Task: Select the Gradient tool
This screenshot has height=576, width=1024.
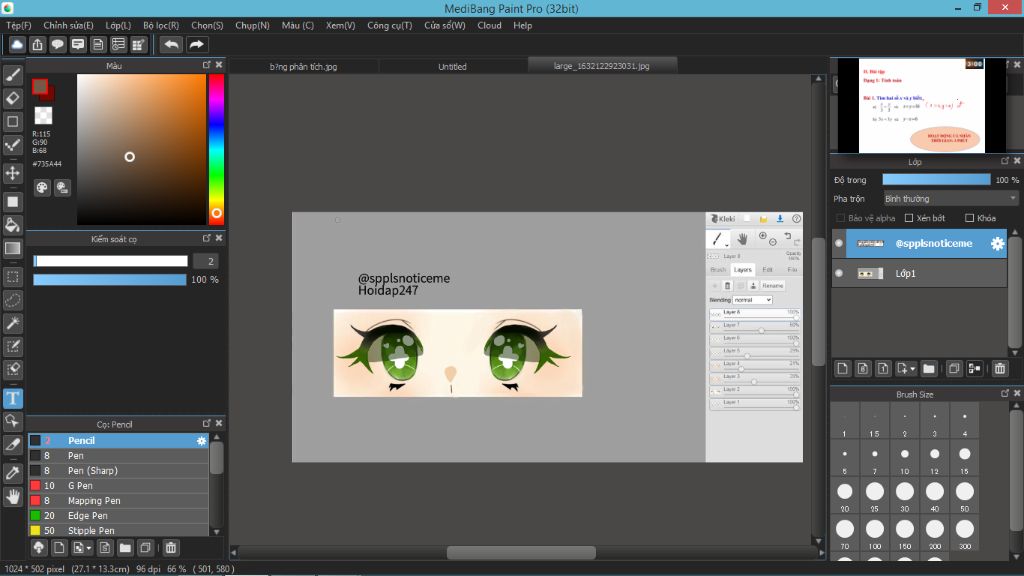Action: click(12, 248)
